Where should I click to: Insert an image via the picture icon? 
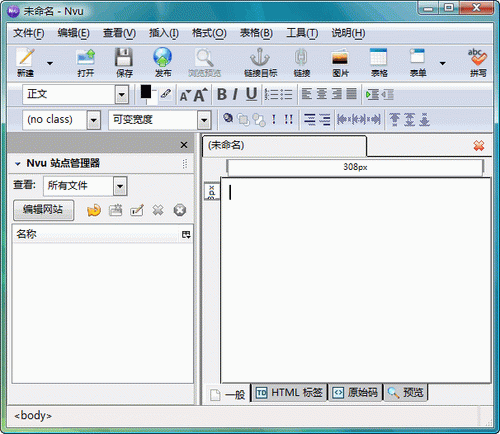[340, 58]
